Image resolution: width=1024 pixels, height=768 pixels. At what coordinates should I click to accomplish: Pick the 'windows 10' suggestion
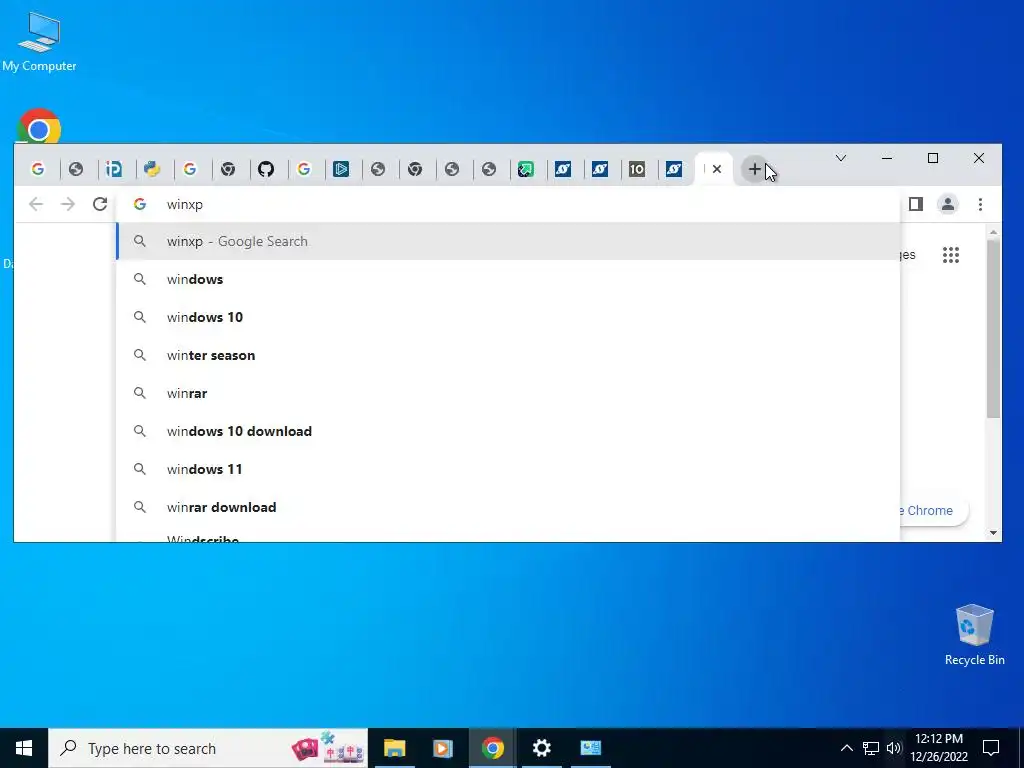508,317
